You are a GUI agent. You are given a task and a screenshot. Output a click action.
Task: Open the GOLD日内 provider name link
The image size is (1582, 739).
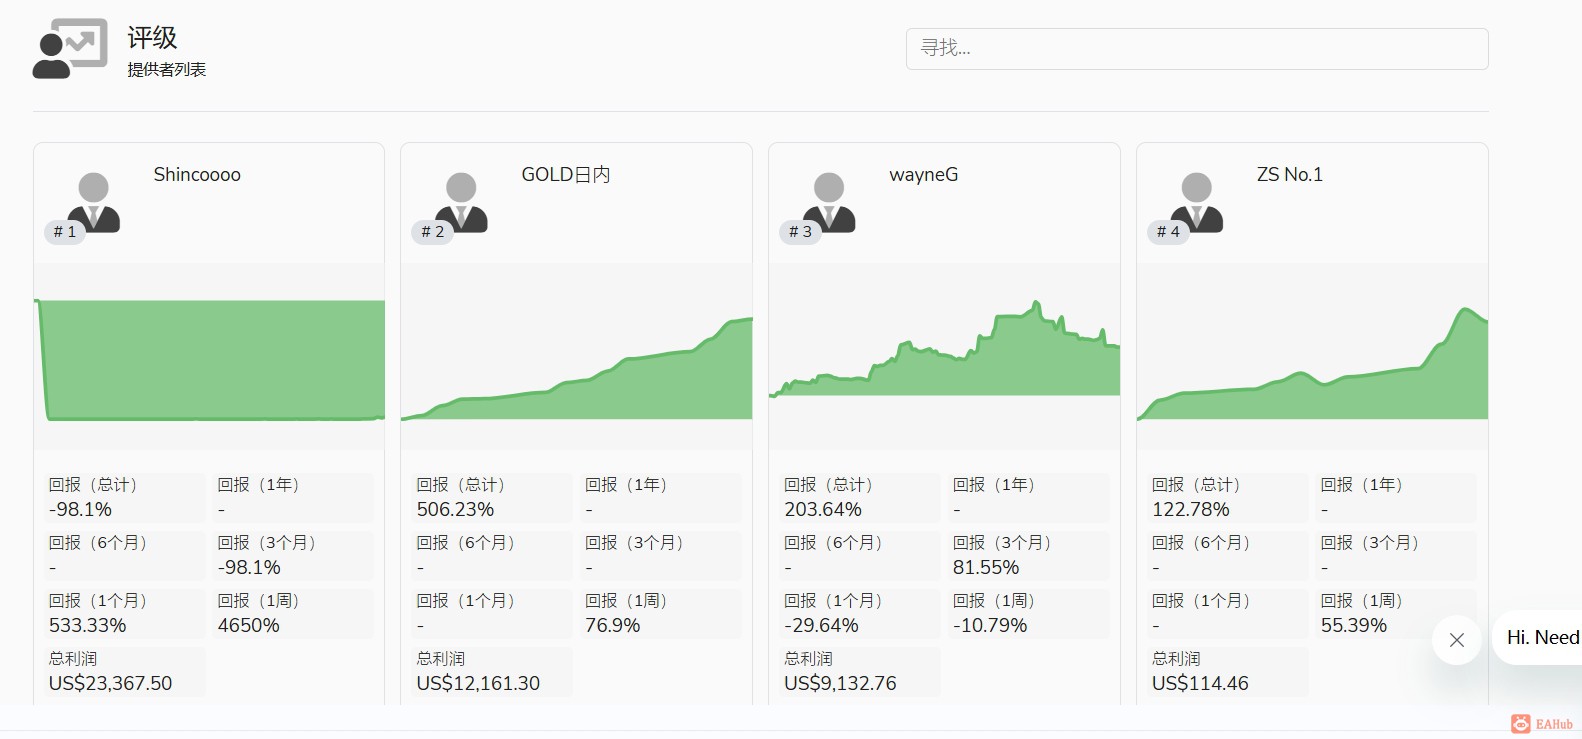(566, 175)
